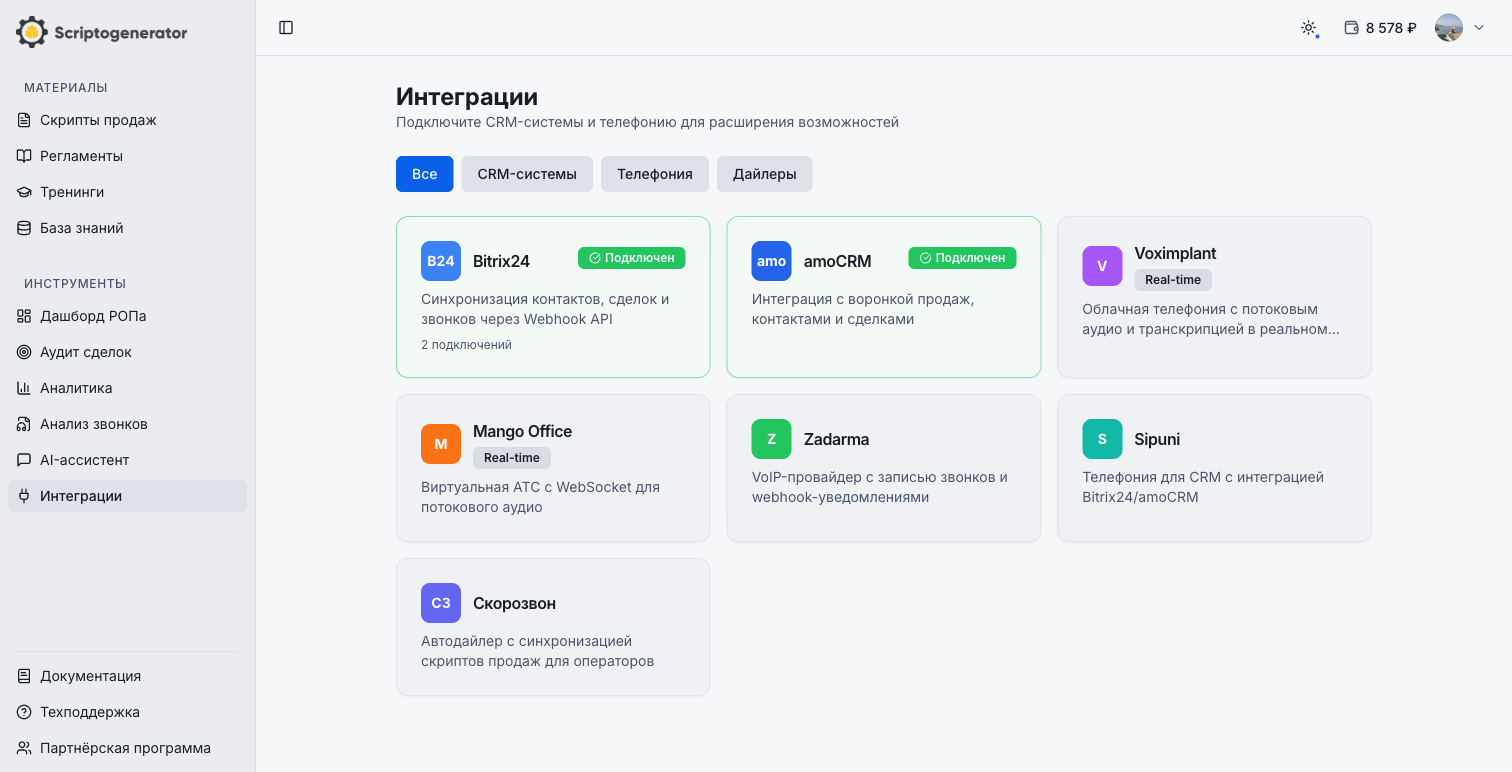Open Дашборд РОПа page

click(127, 316)
